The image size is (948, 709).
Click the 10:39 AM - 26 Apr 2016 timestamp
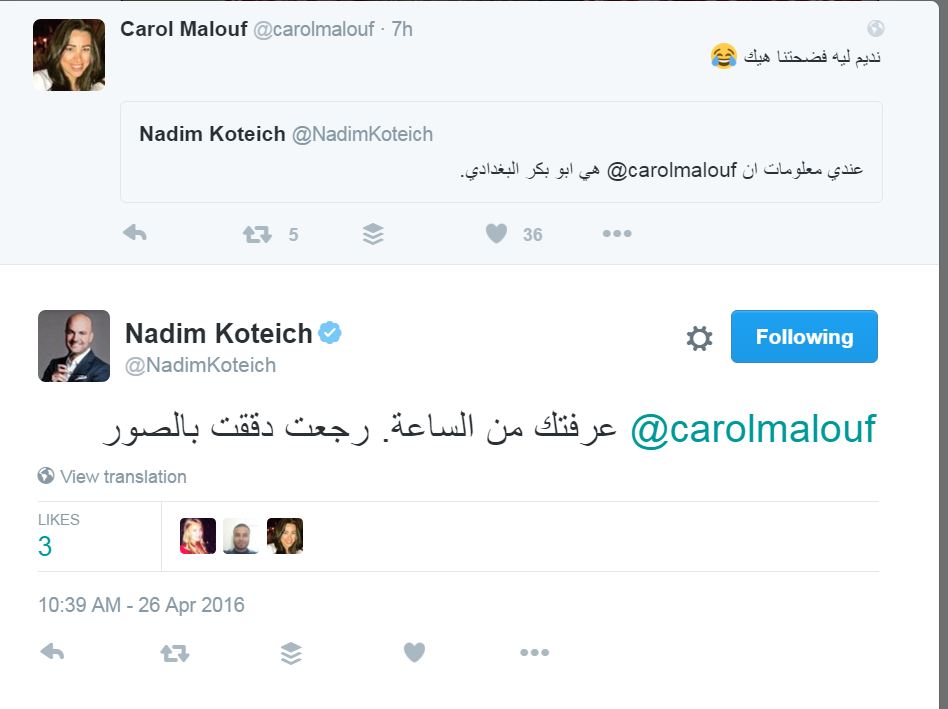(141, 605)
